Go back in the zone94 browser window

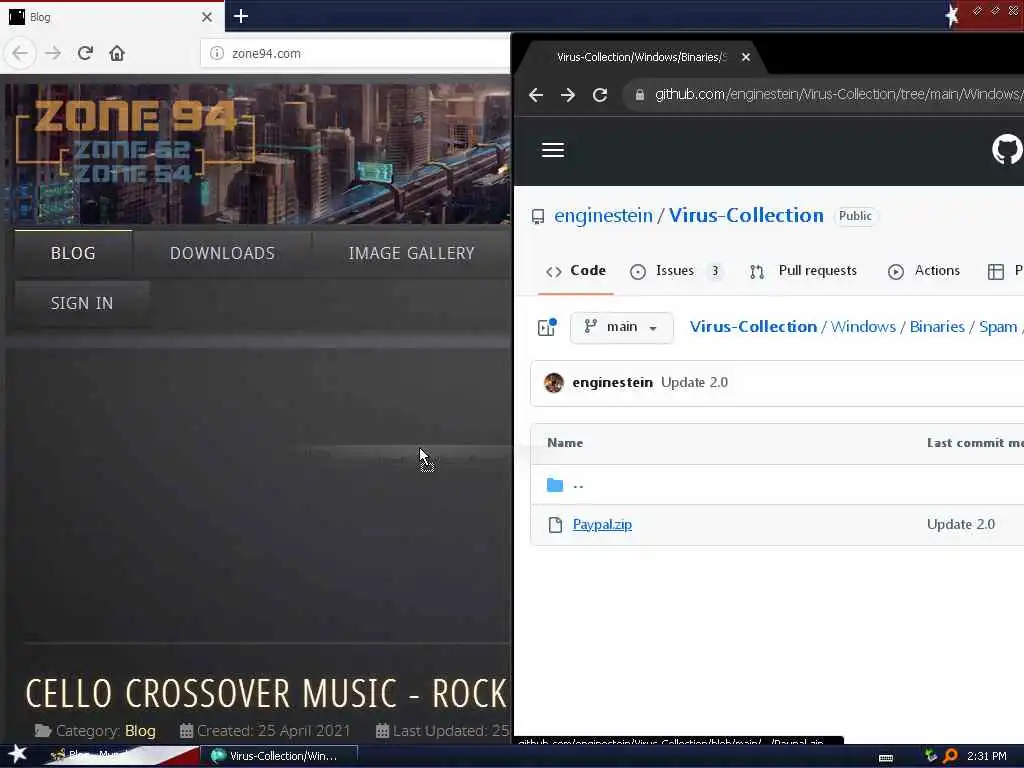click(x=20, y=53)
